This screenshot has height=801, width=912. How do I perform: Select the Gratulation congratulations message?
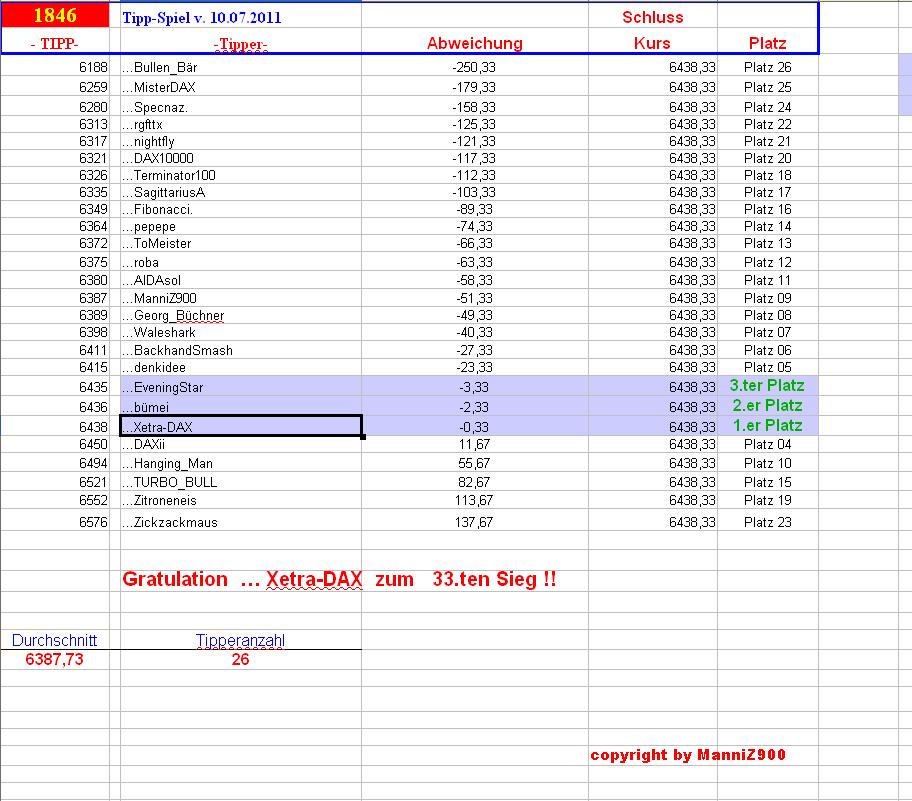click(x=340, y=579)
